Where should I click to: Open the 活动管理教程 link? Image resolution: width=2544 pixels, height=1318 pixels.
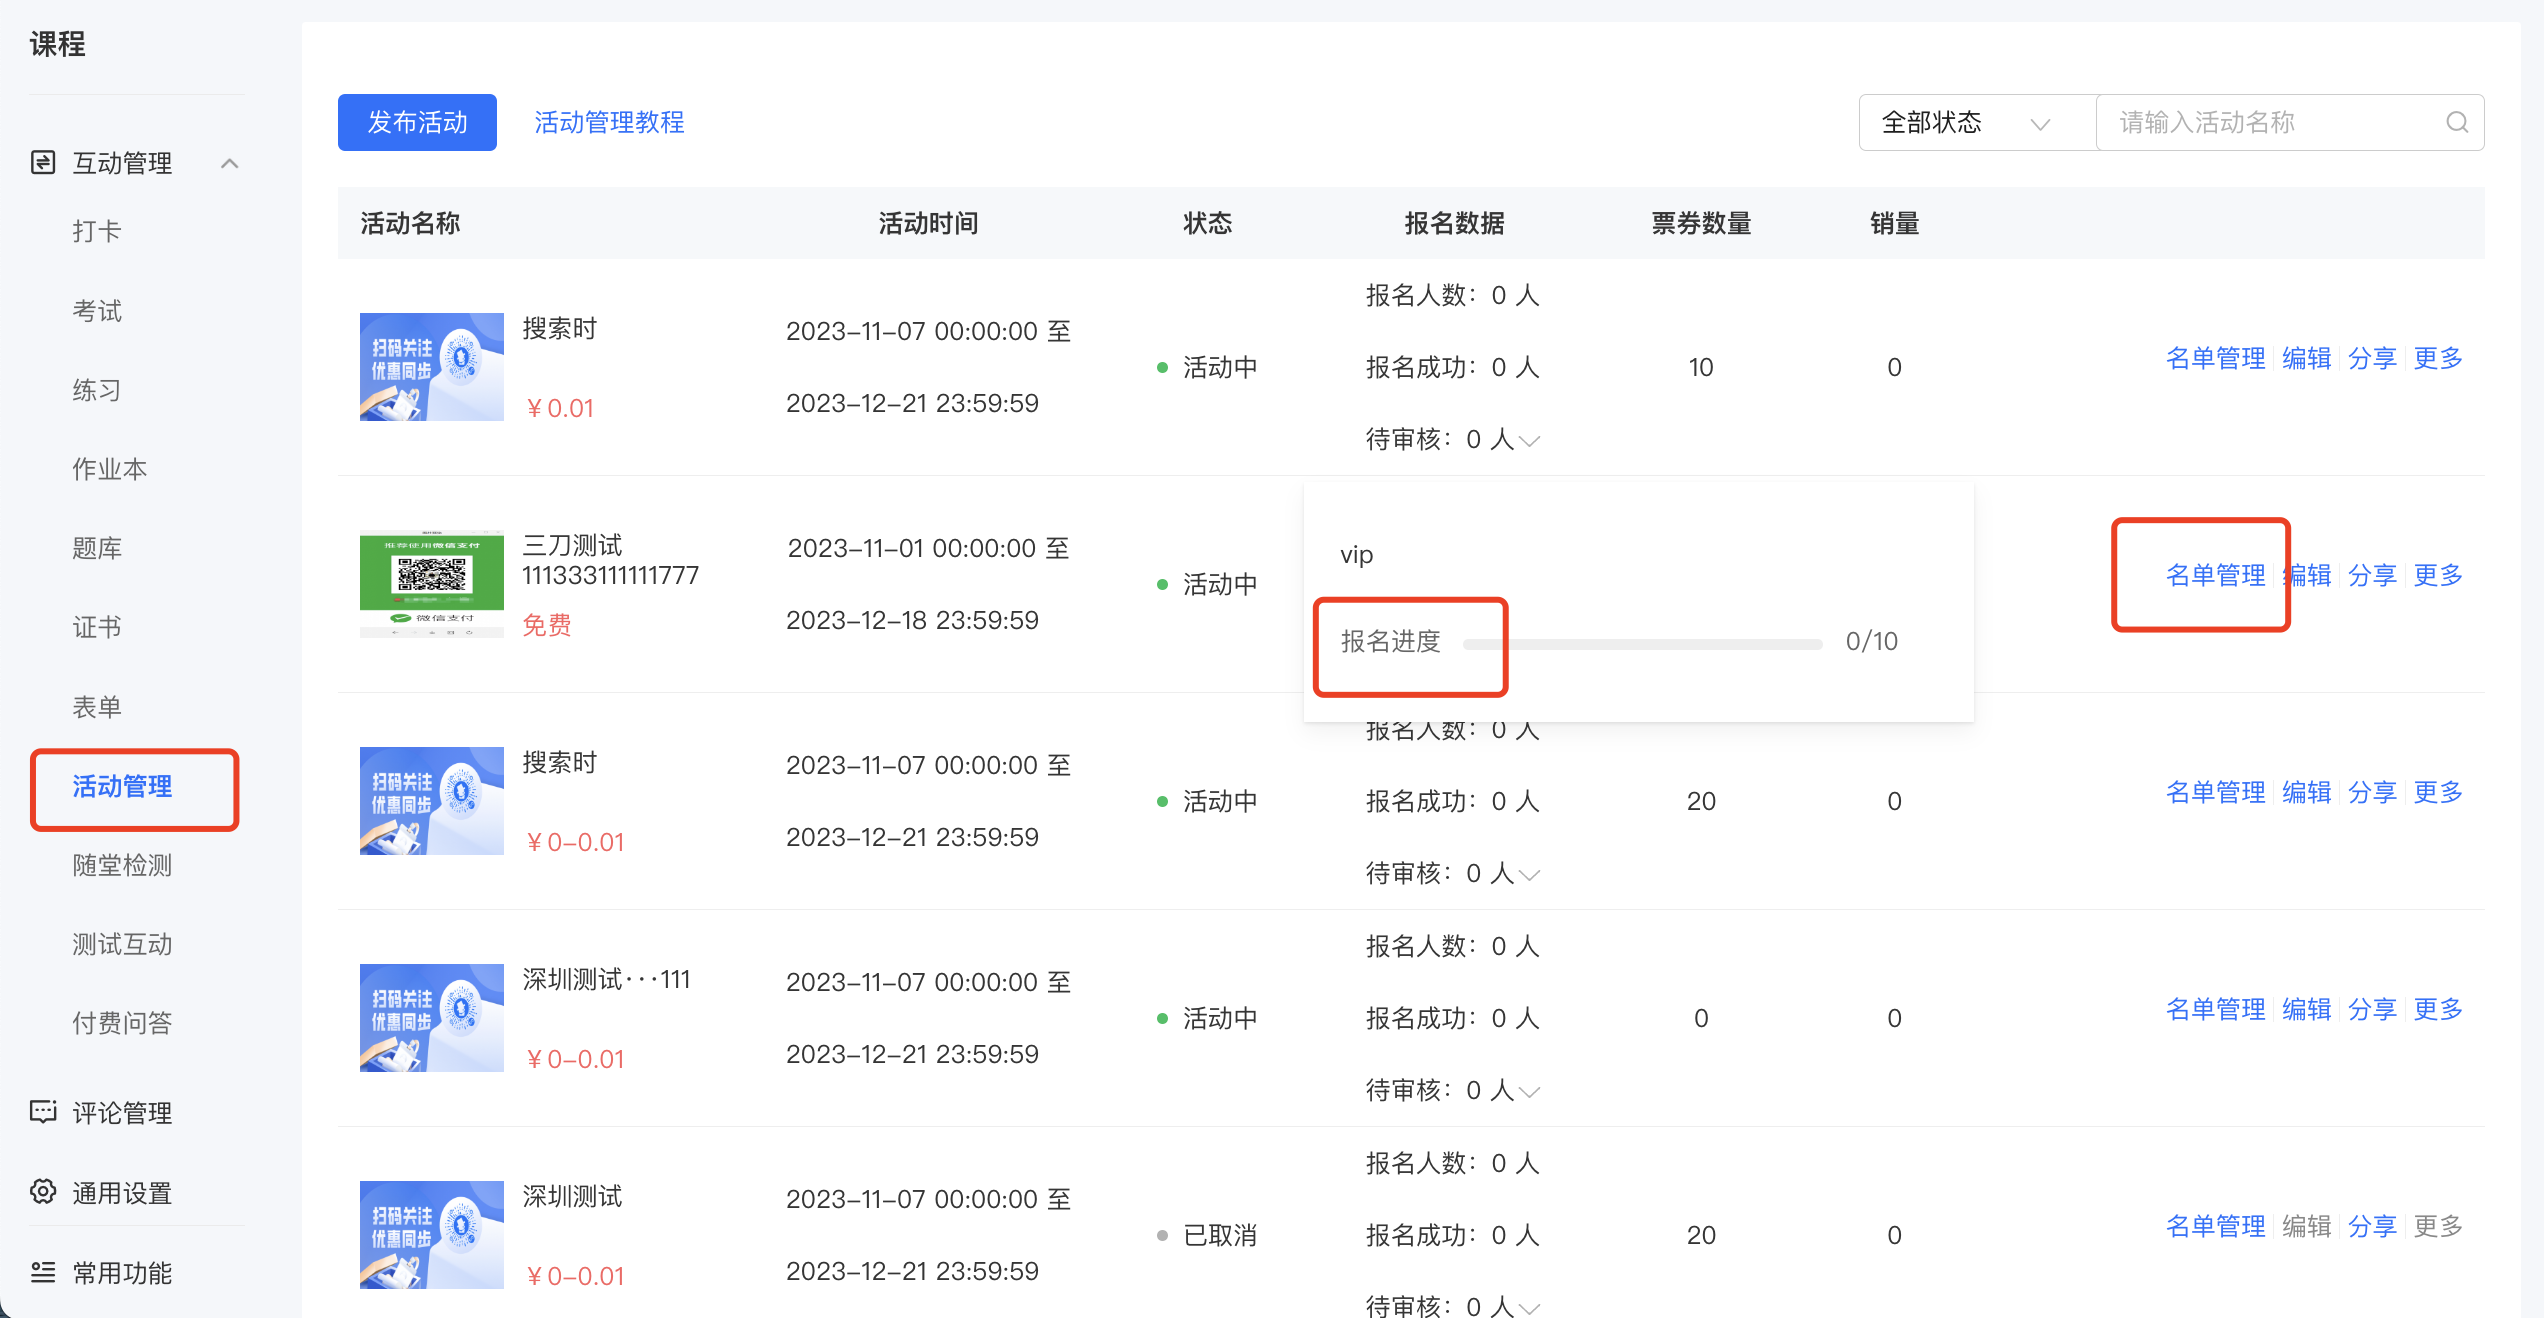609,122
